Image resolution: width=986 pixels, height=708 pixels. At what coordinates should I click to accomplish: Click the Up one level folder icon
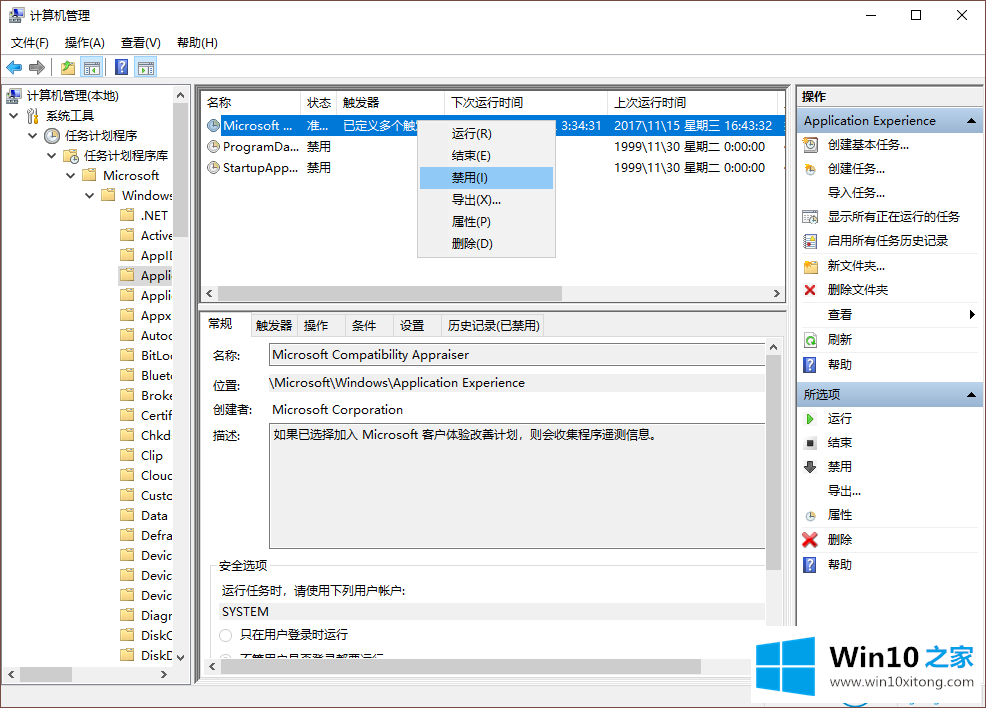pyautogui.click(x=68, y=67)
